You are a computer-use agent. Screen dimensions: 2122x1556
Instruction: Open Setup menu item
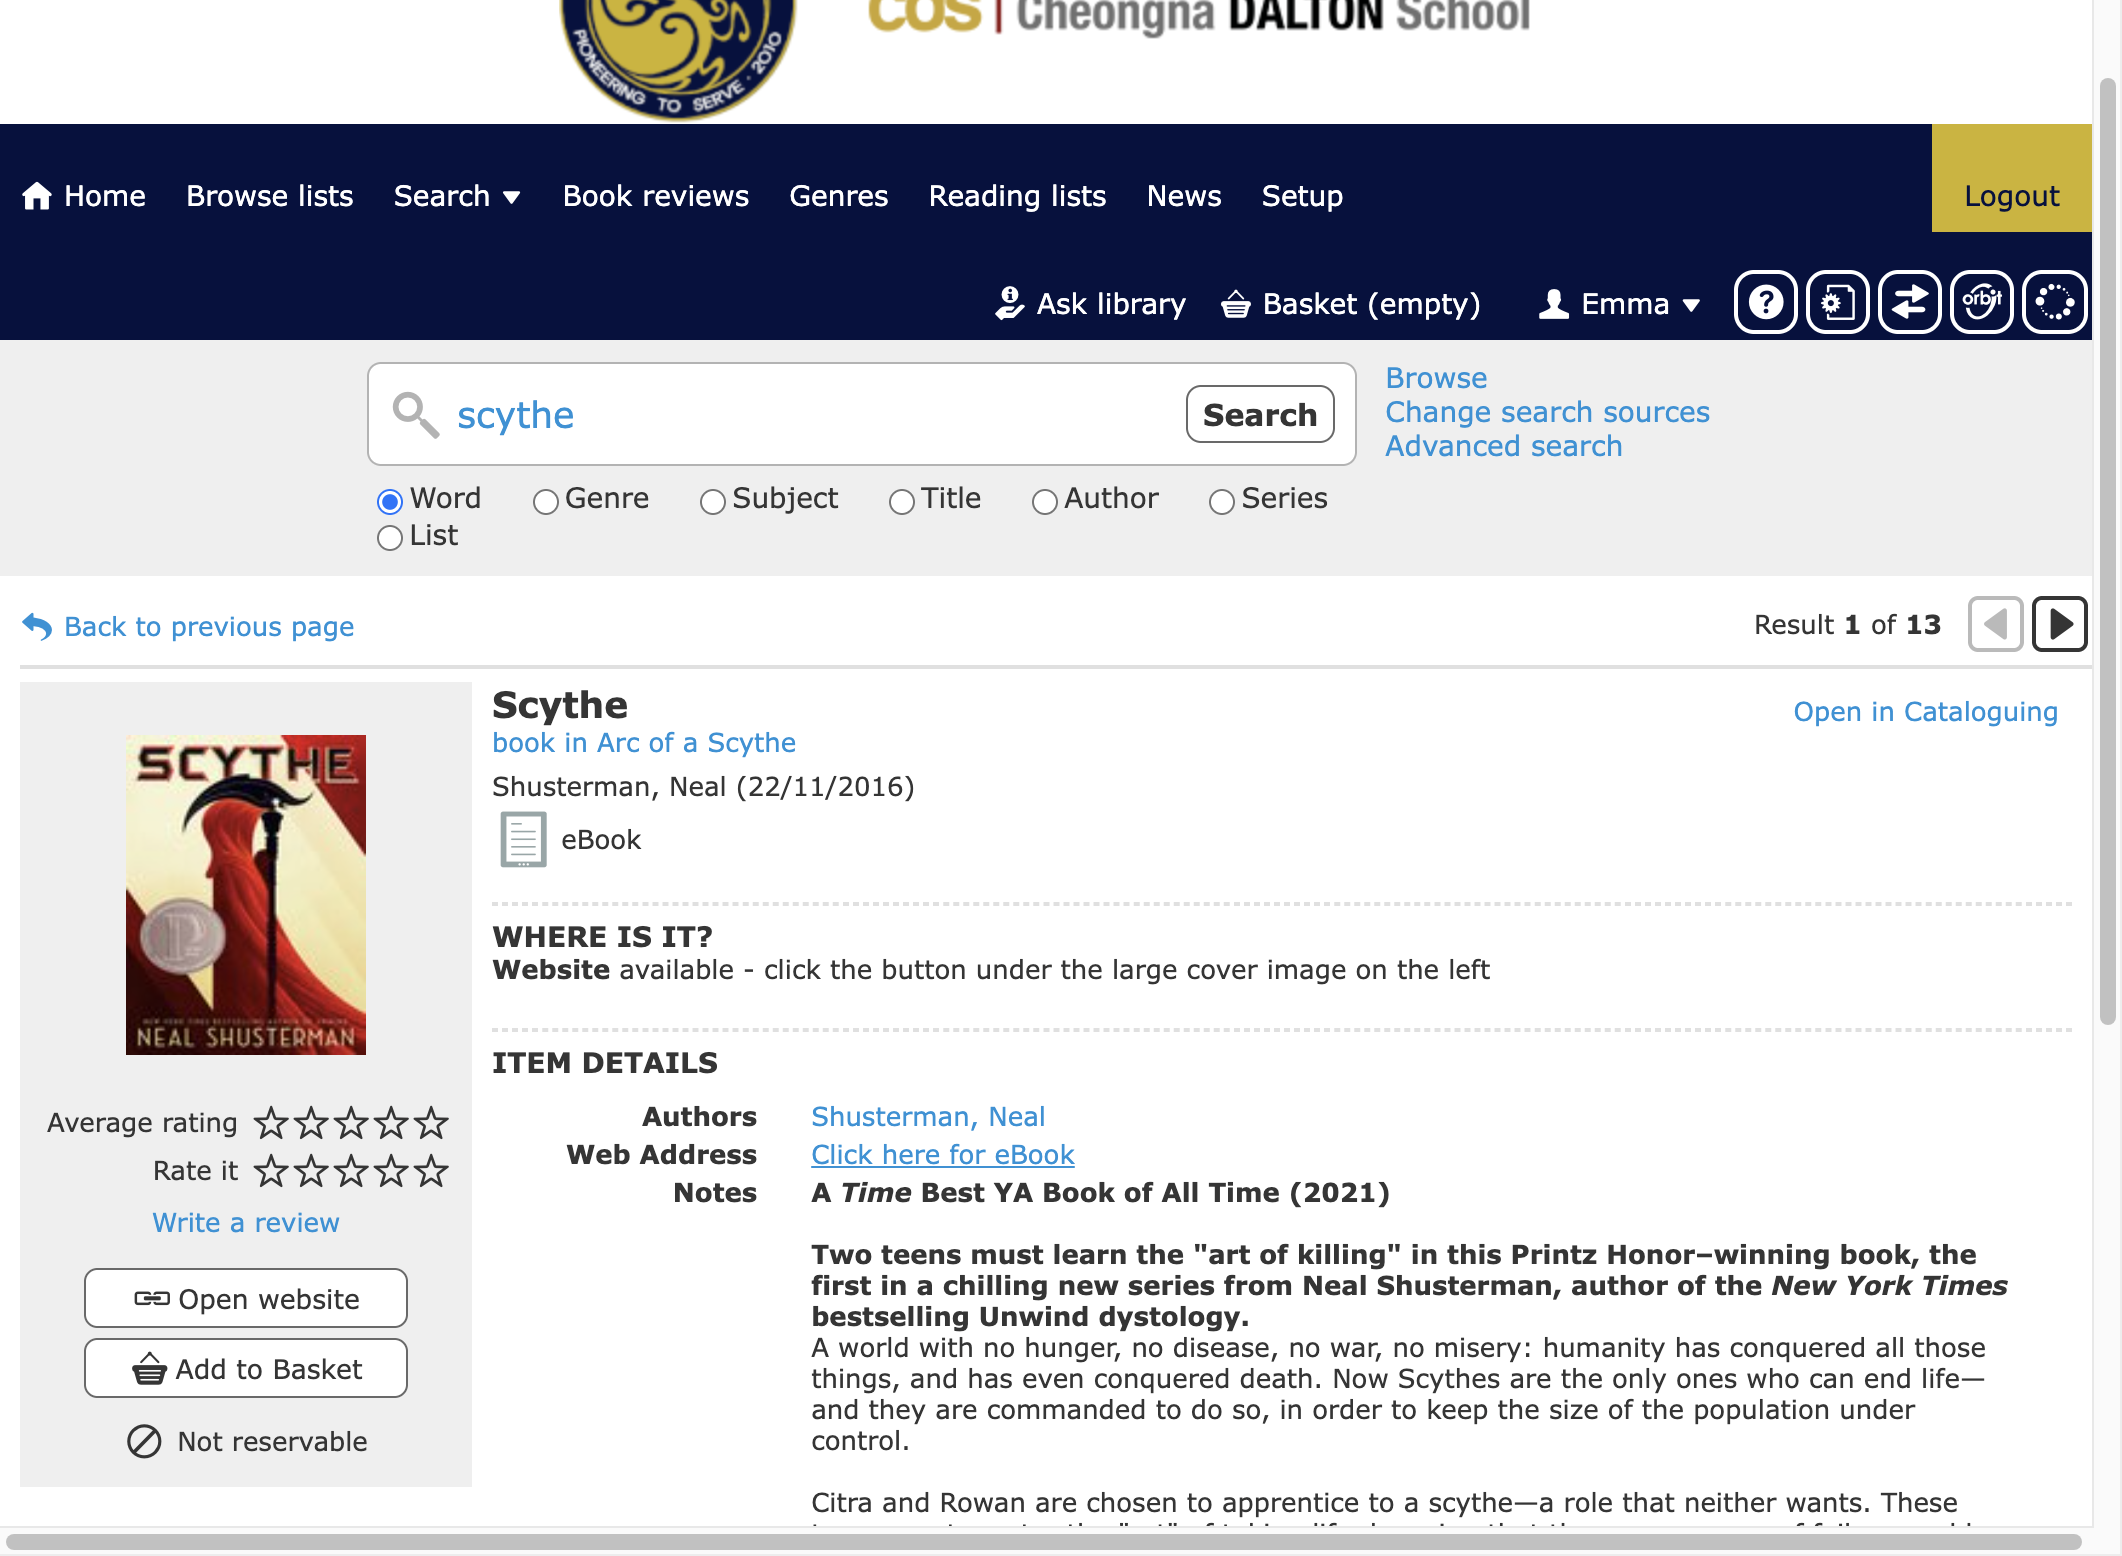click(1302, 196)
